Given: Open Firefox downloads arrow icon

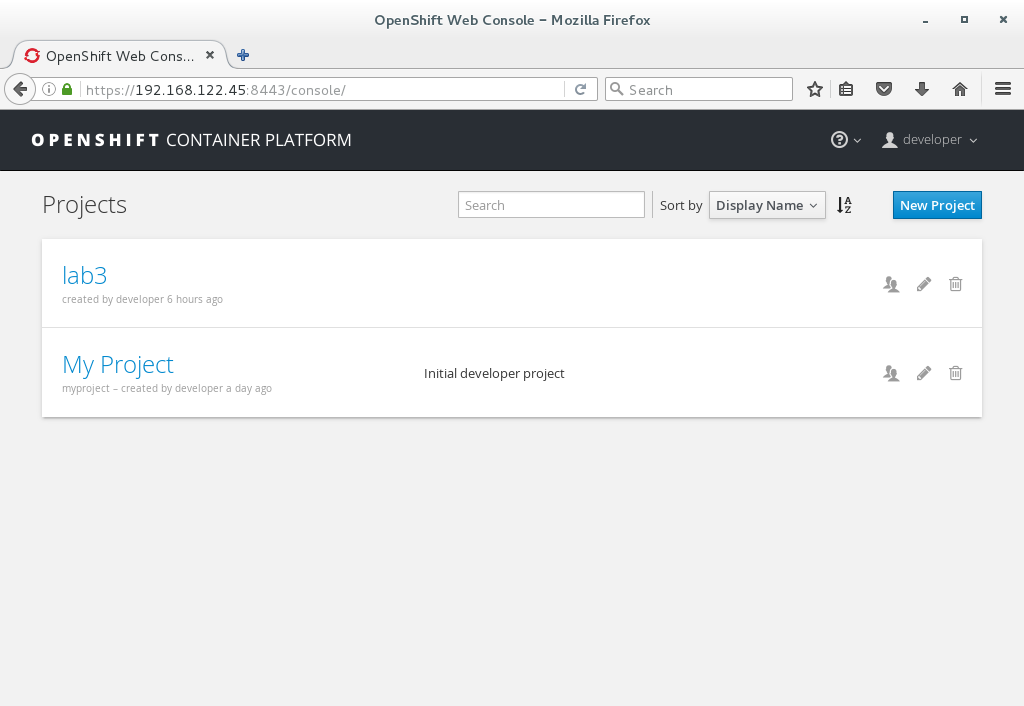Looking at the screenshot, I should pos(921,89).
